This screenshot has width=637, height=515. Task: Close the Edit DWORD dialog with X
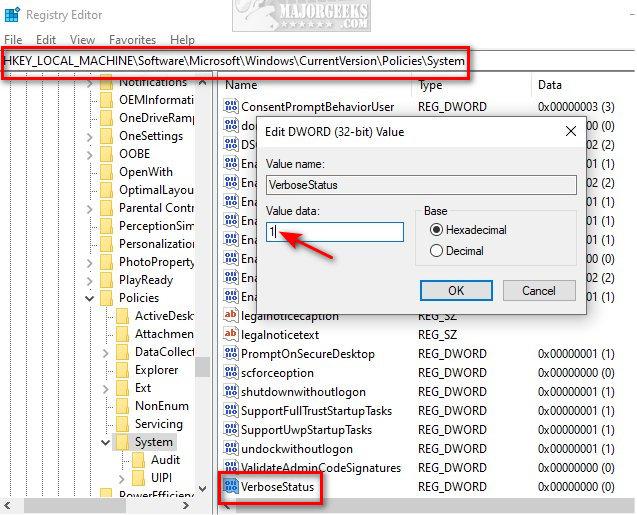[x=571, y=131]
